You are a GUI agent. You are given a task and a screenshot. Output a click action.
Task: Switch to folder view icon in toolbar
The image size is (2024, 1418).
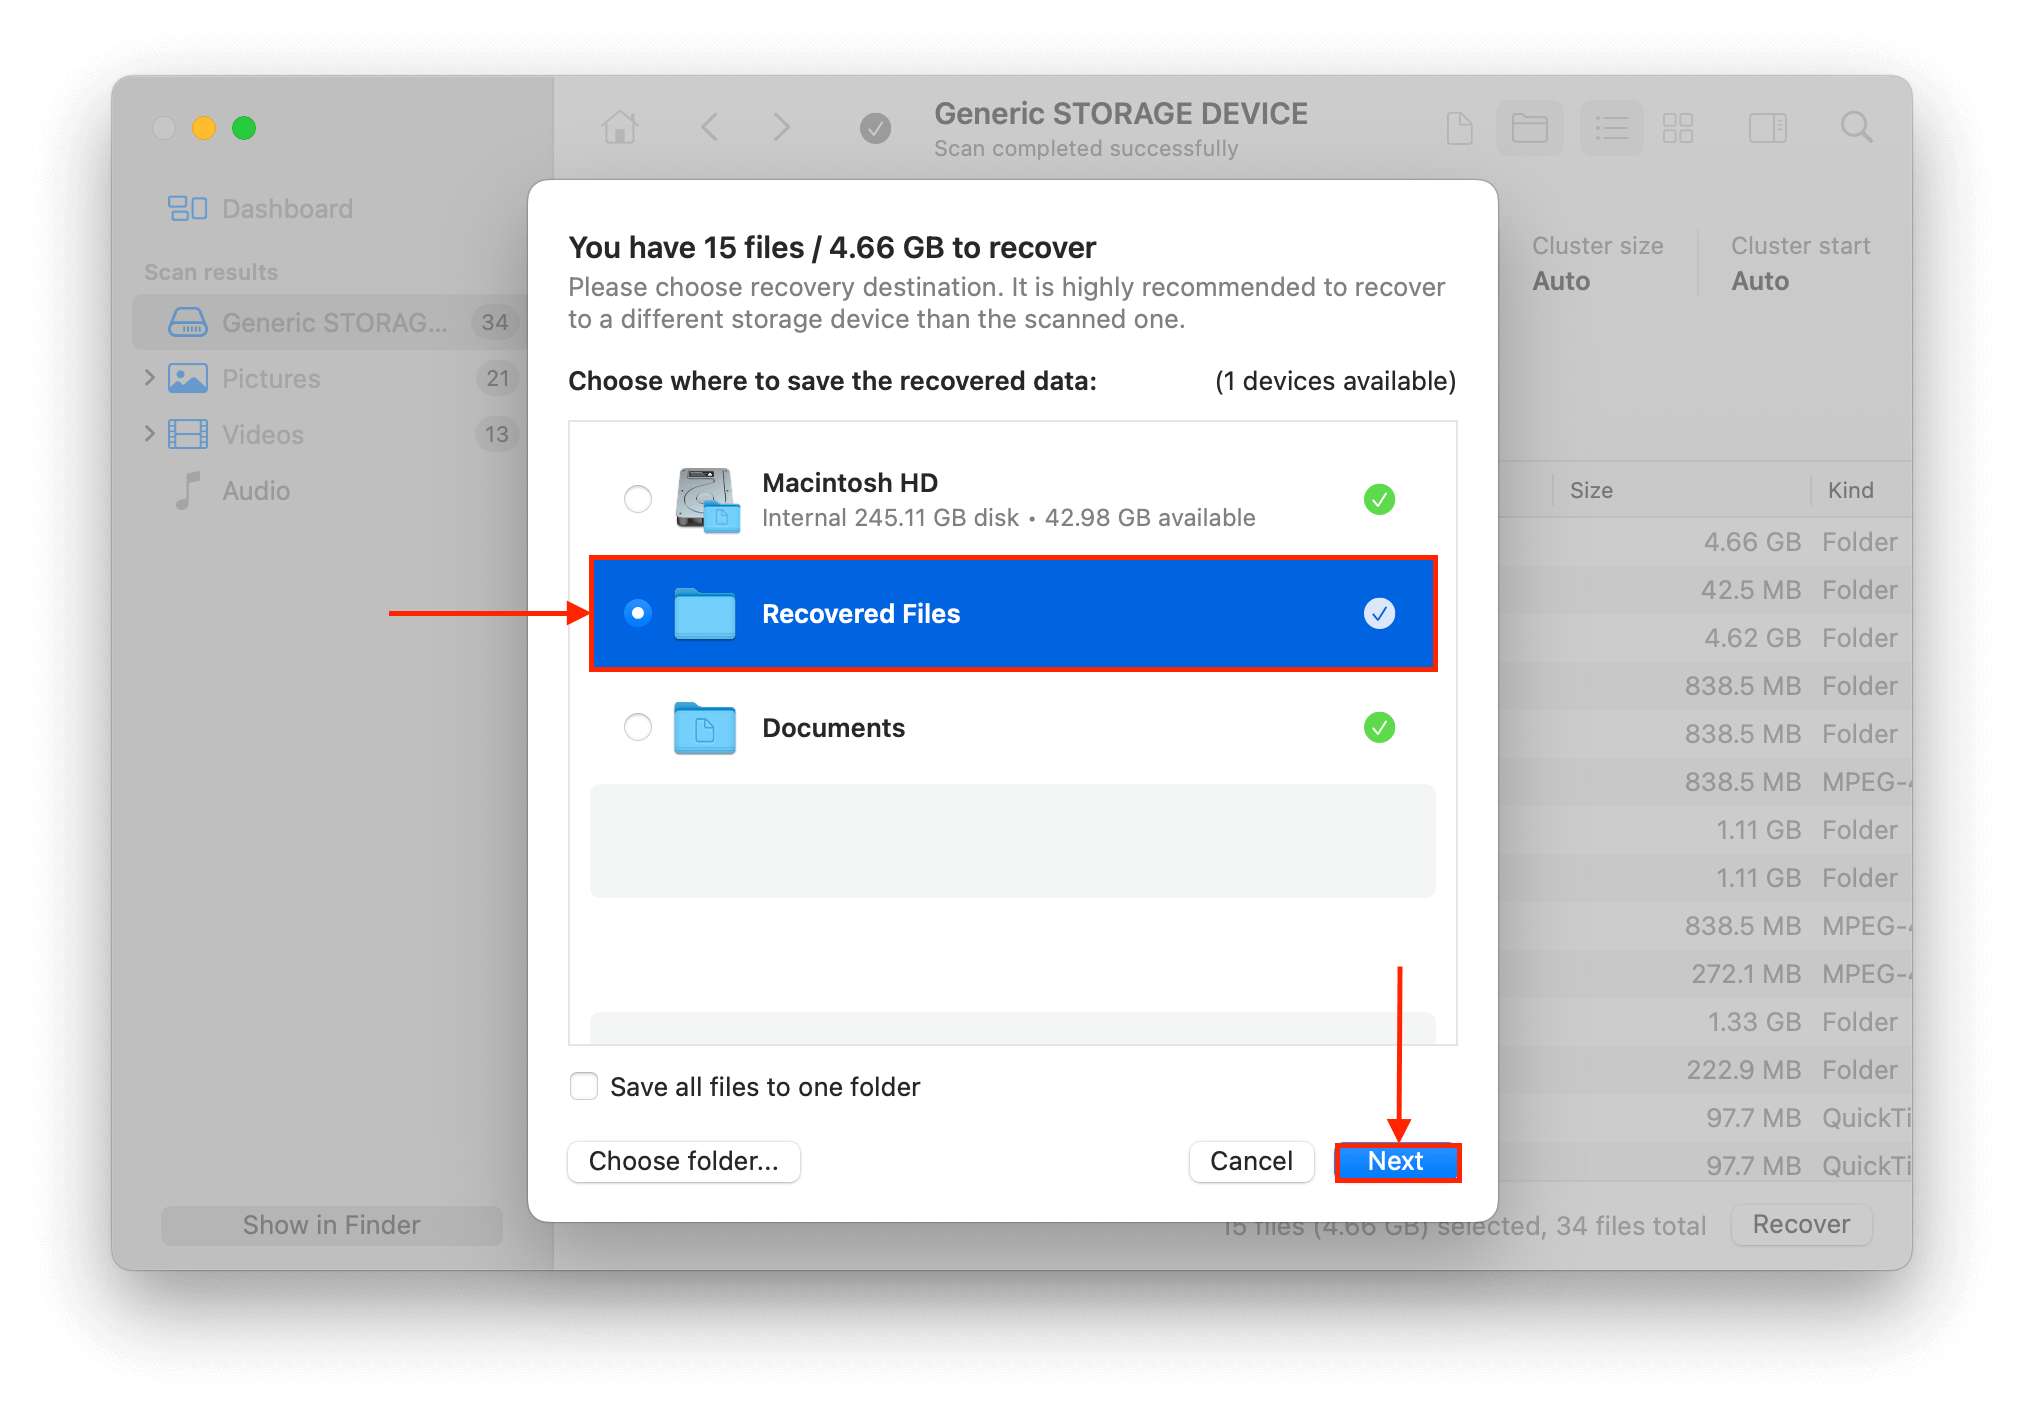tap(1530, 128)
